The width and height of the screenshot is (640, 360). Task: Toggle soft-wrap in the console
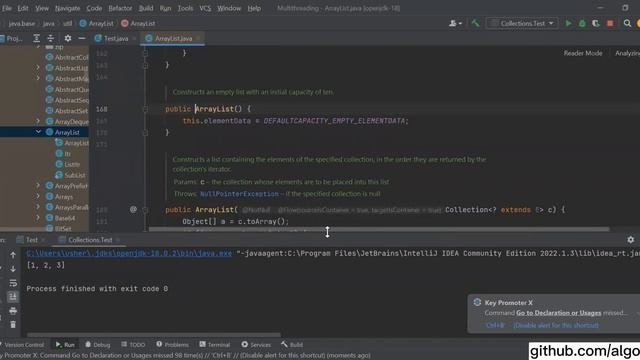point(13,283)
